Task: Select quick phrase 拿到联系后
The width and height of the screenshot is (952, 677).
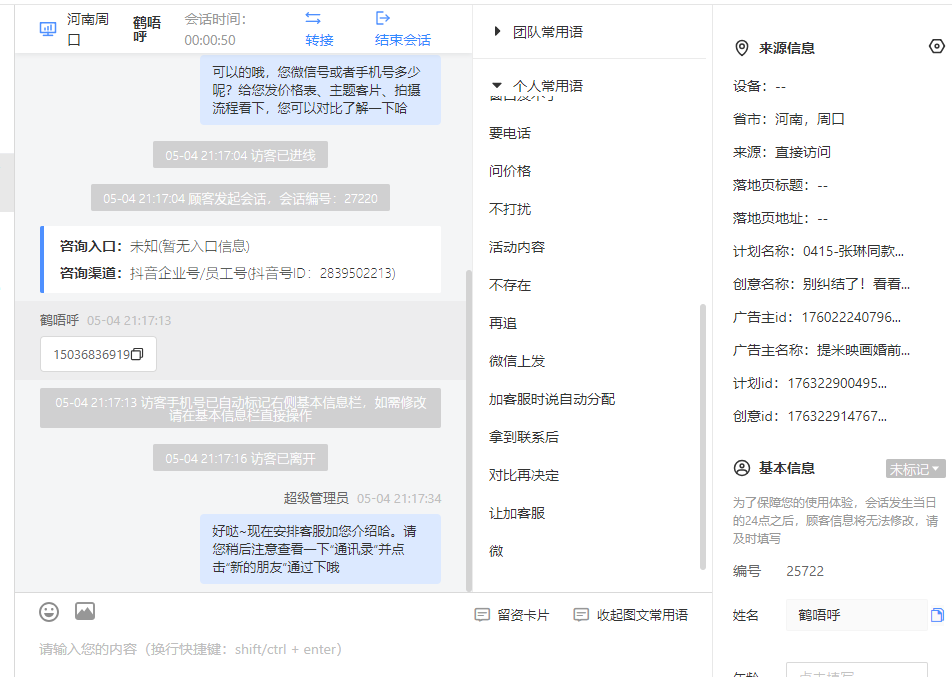Action: 523,437
